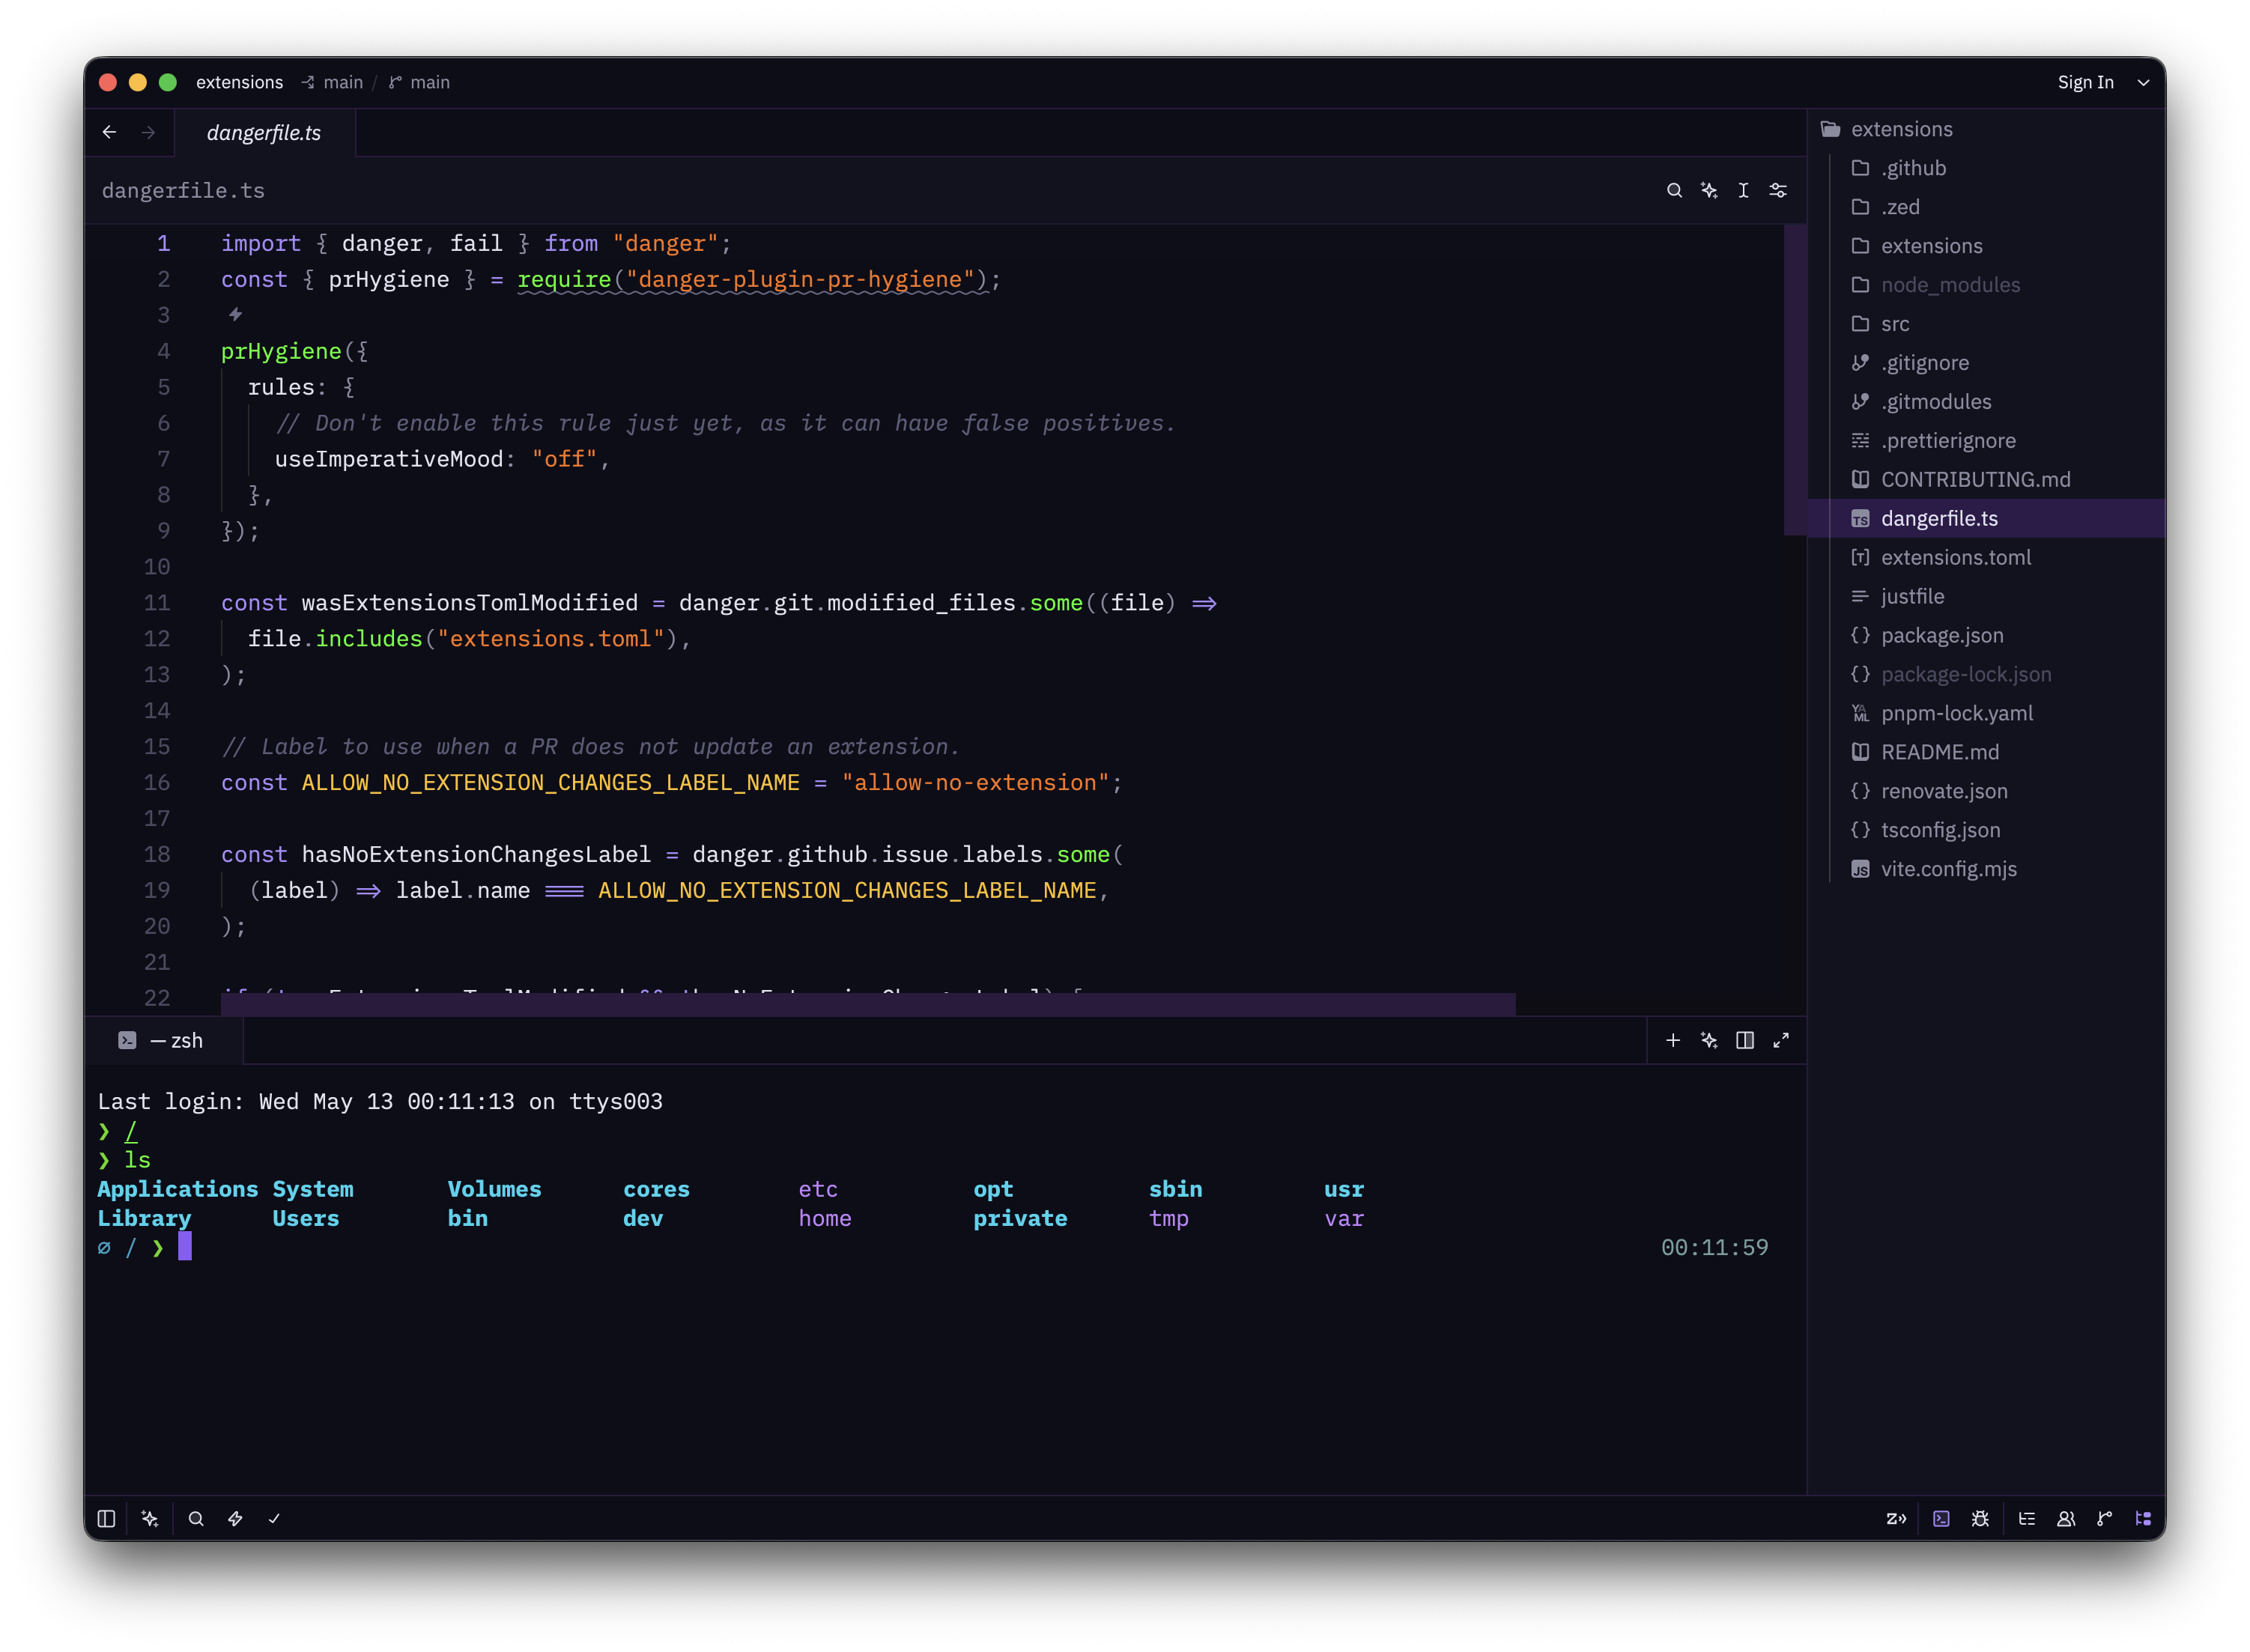Toggle project panel icon at bottom right
The height and width of the screenshot is (1652, 2250).
pyautogui.click(x=2143, y=1519)
